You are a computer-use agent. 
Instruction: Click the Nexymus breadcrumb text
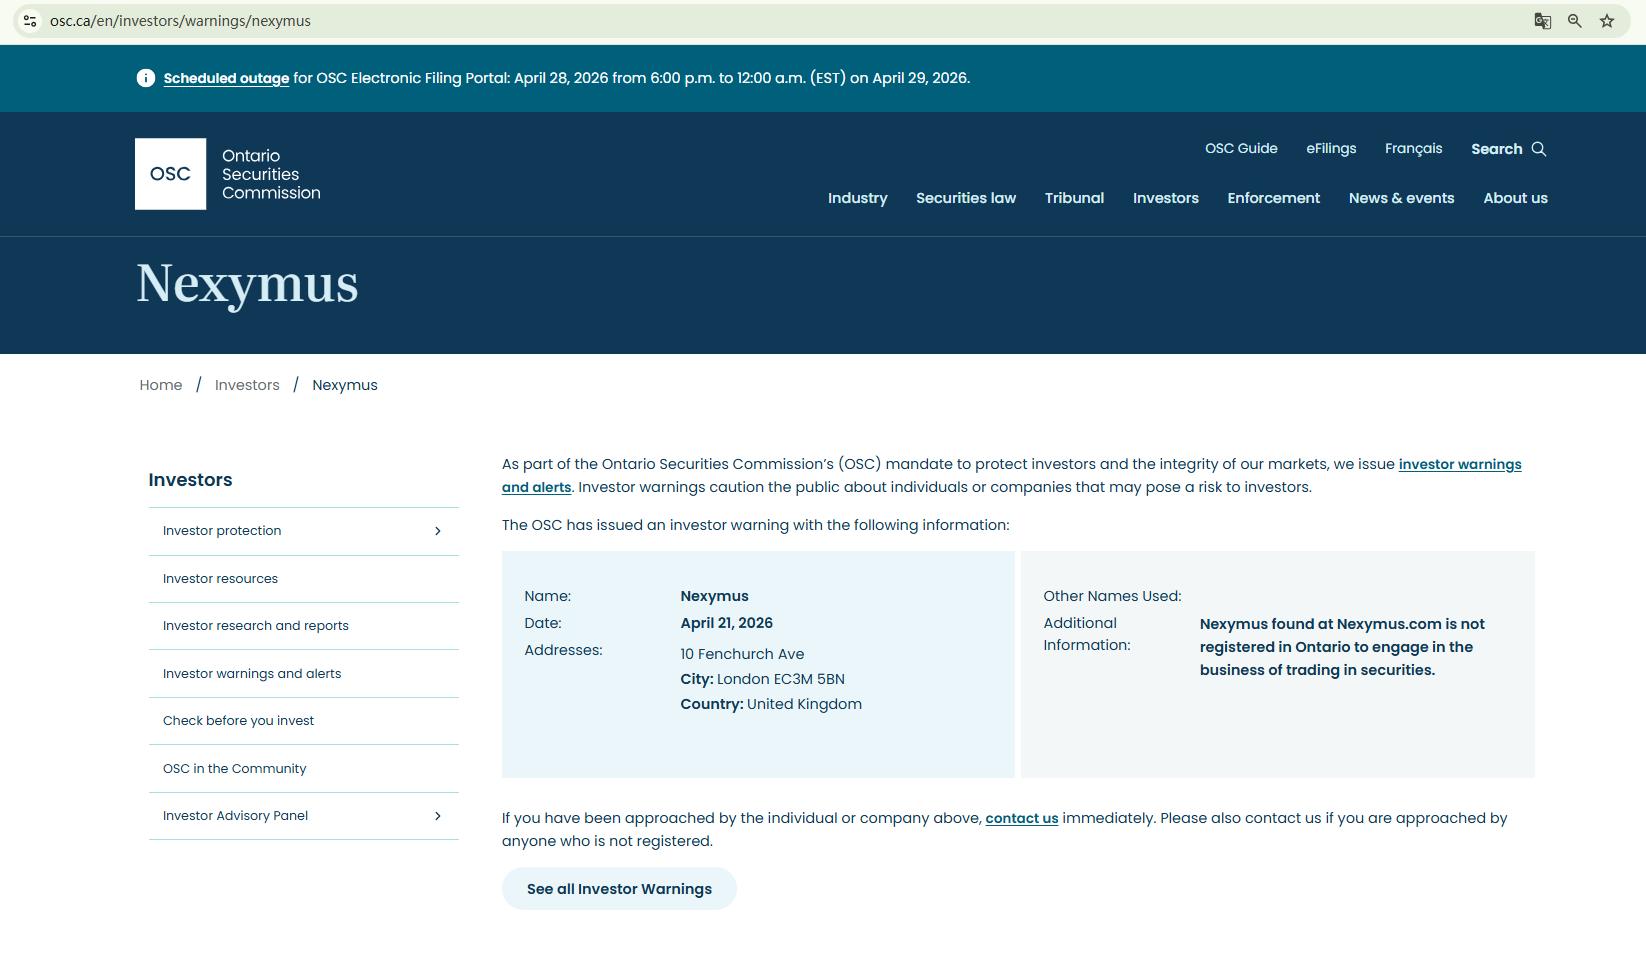point(345,385)
